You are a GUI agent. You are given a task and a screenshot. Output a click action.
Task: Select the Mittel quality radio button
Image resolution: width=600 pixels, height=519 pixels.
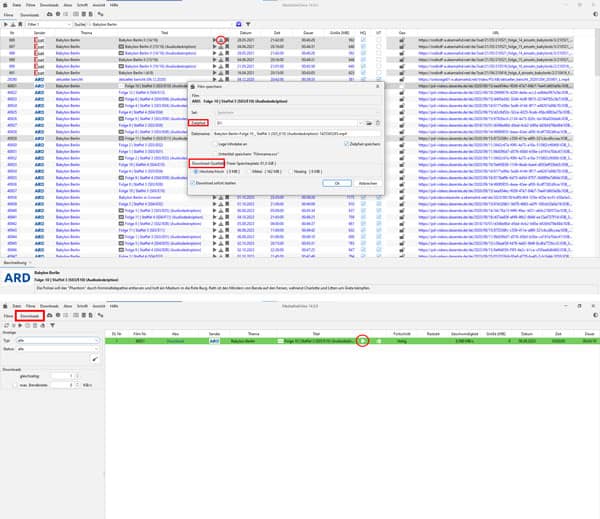pos(248,171)
